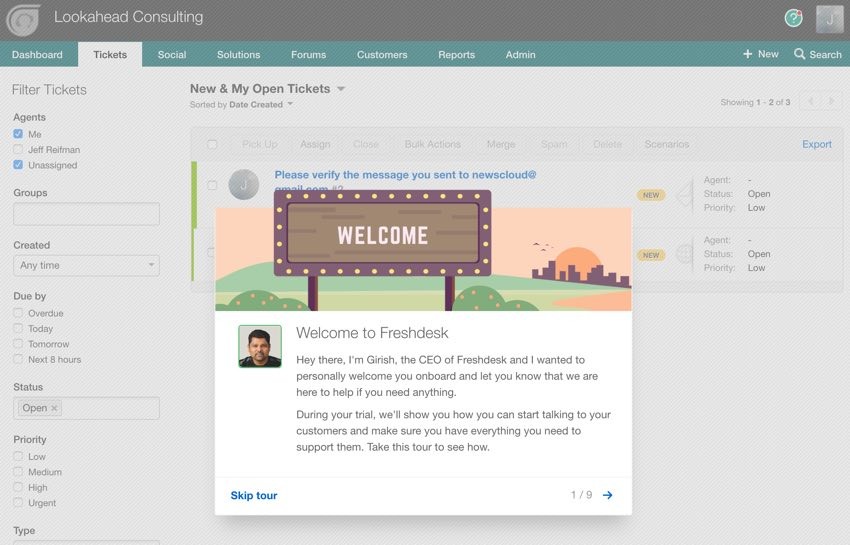Remove the Open status filter tag

[54, 408]
